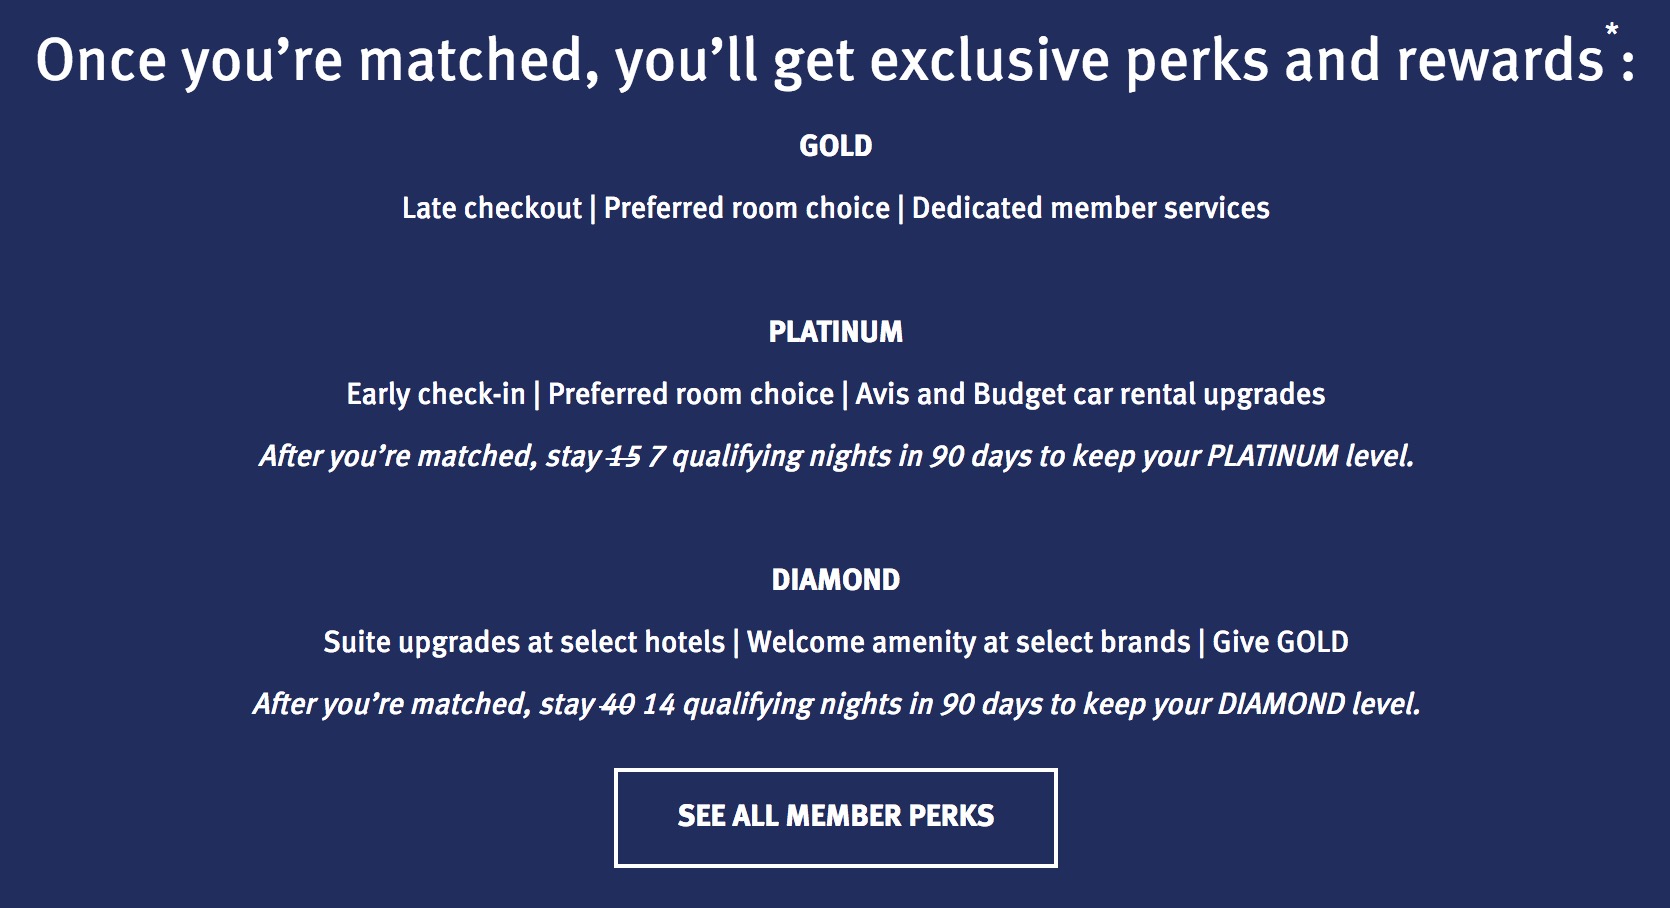Click the SEE ALL MEMBER PERKS button
Image resolution: width=1670 pixels, height=908 pixels.
coord(835,817)
